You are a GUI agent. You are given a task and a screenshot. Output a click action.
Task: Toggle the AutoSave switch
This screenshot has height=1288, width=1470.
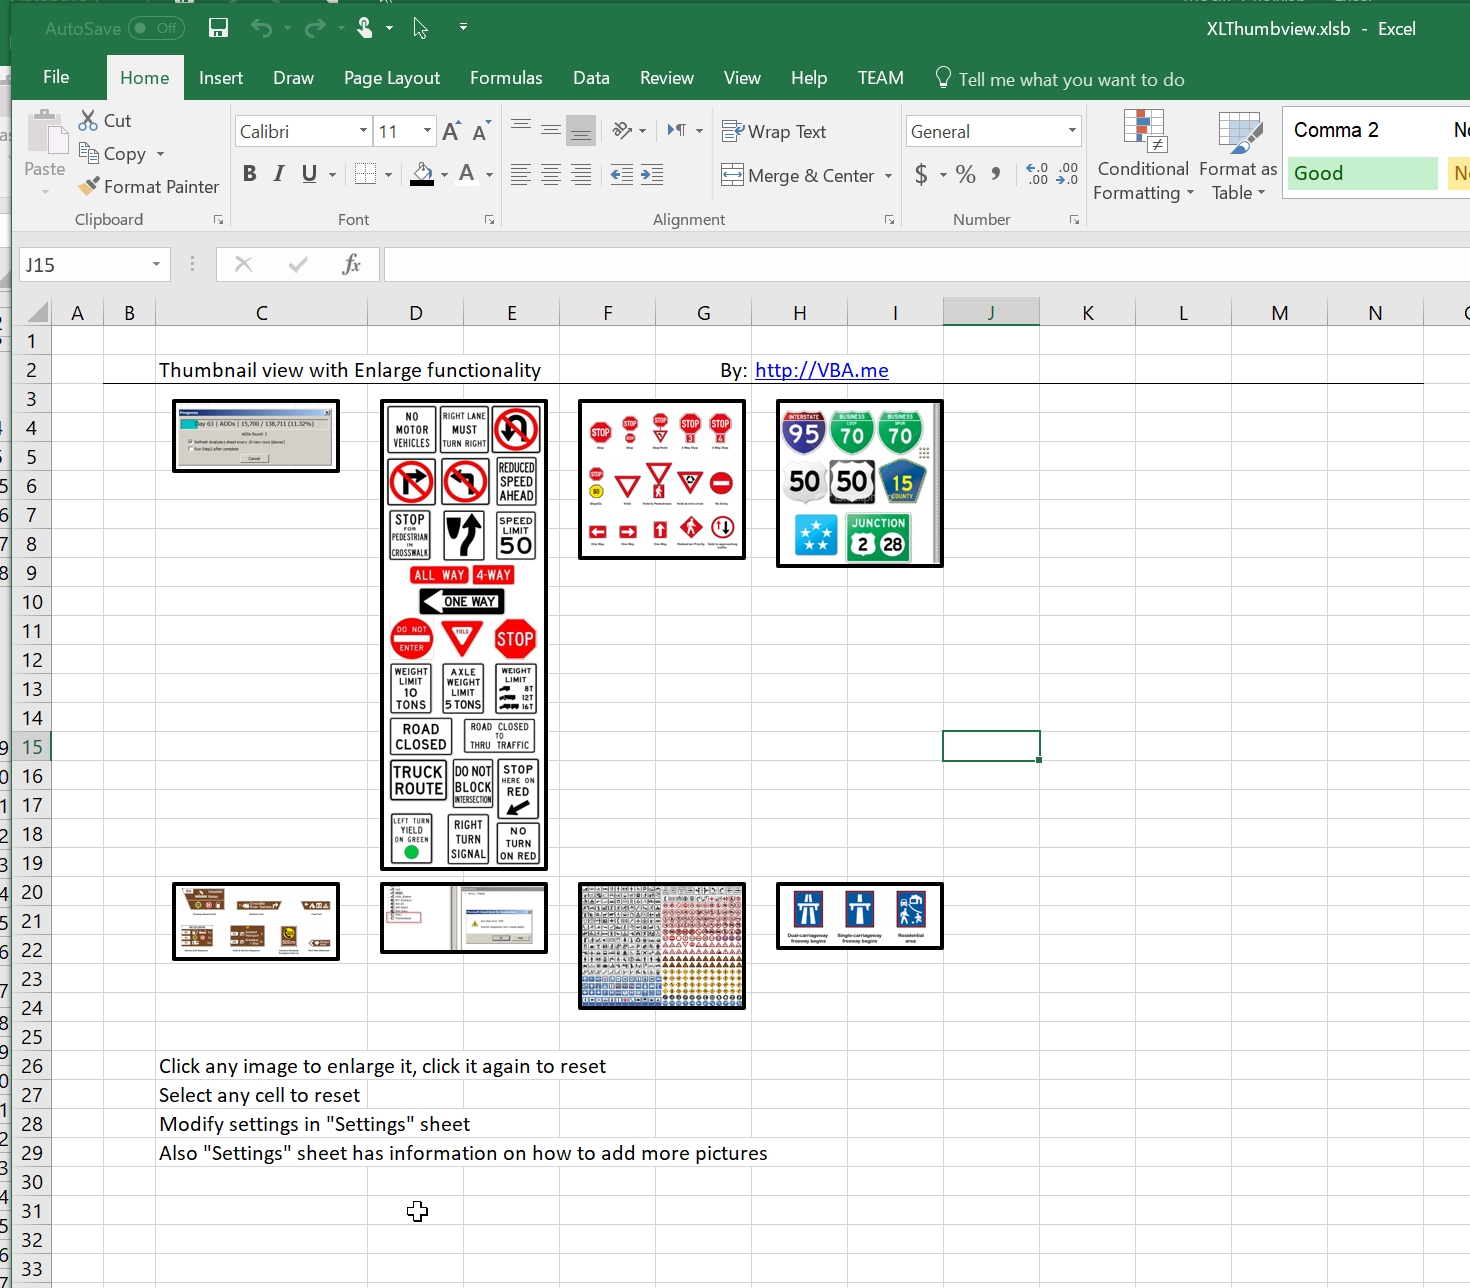[156, 29]
